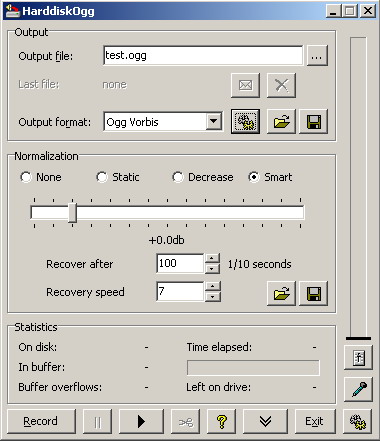Click the 'Buffer overflows:' label
380x441 pixels.
60,387
